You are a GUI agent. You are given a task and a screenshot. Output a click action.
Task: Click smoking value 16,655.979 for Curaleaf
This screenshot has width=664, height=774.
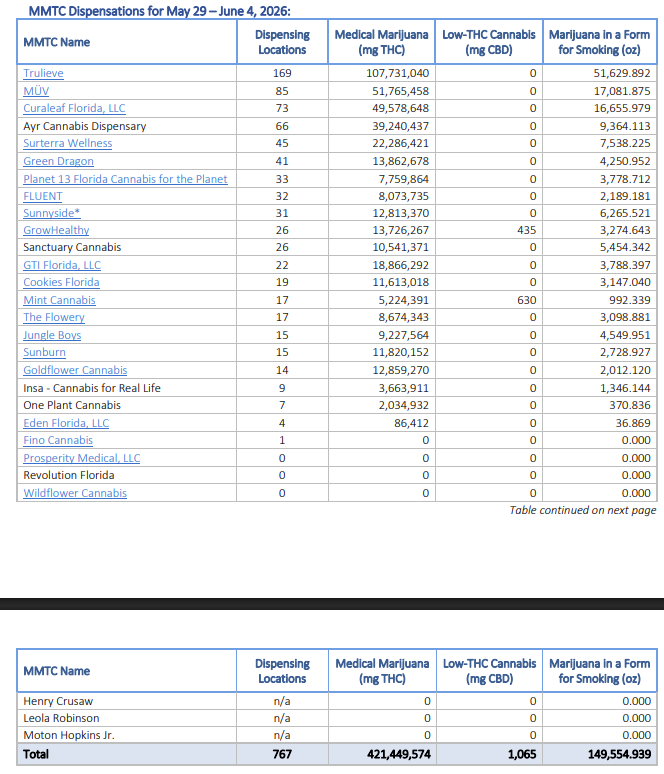(622, 108)
